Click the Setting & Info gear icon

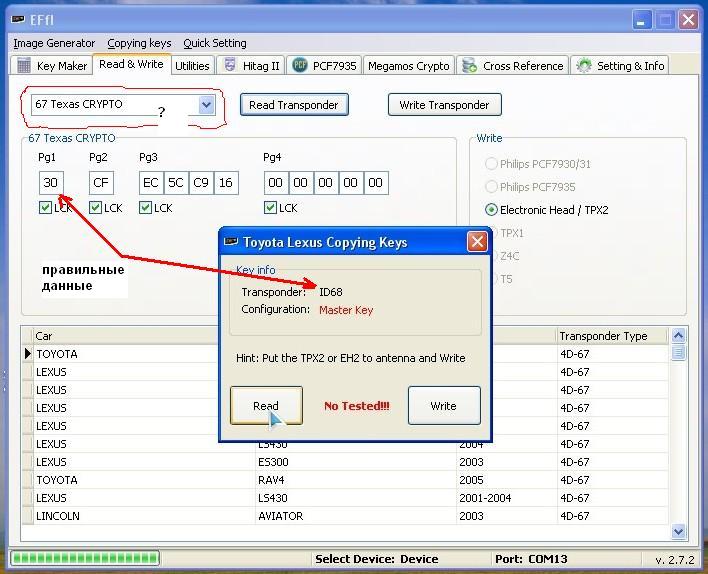tap(583, 65)
